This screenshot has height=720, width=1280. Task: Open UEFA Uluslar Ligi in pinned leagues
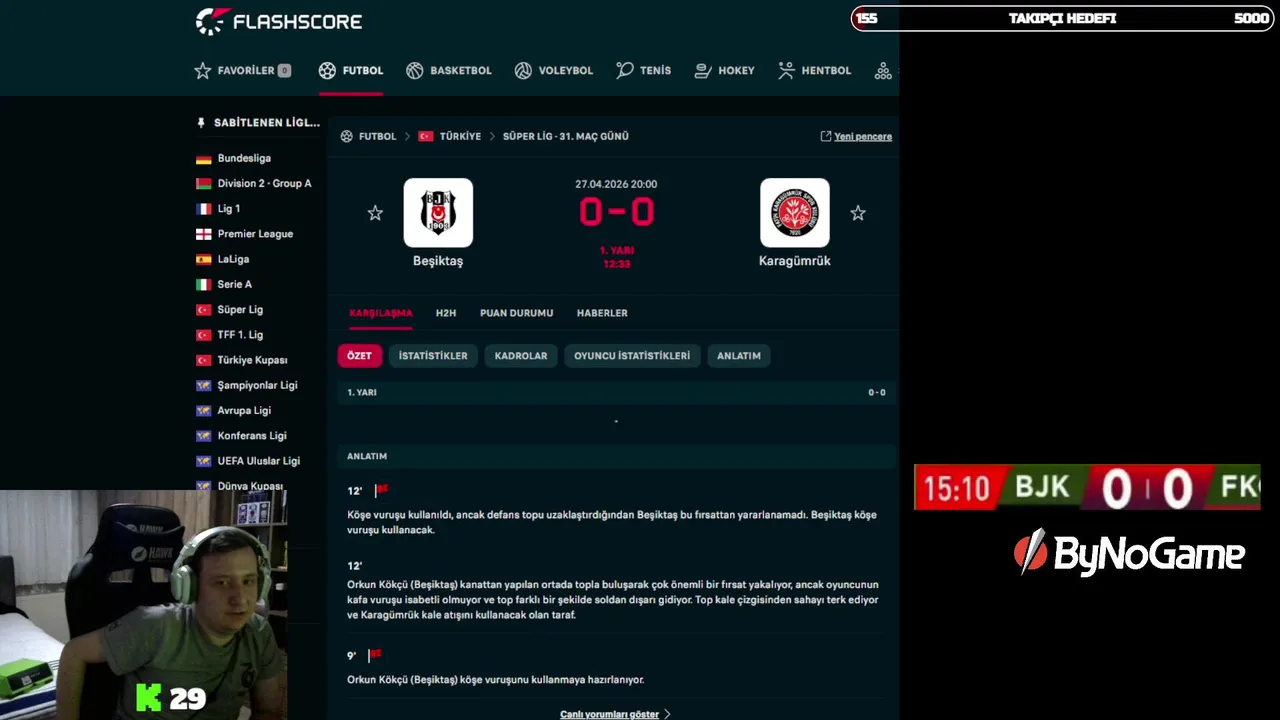pyautogui.click(x=259, y=461)
